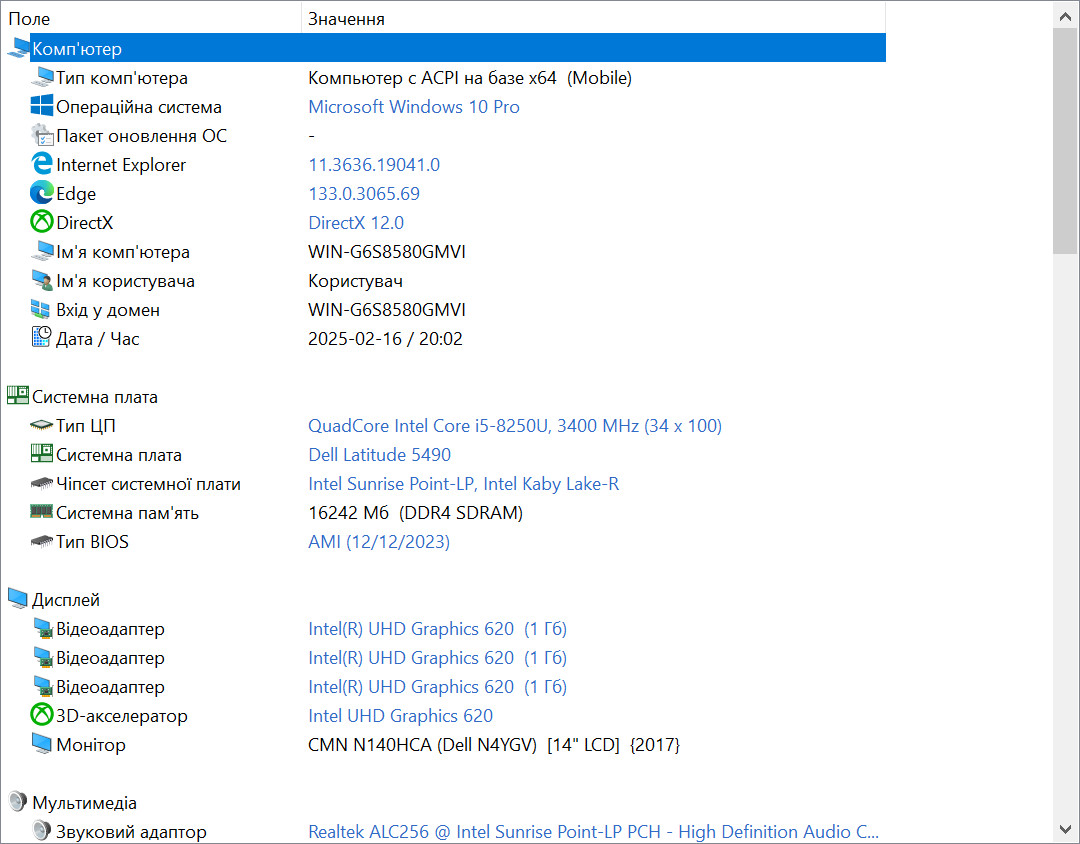Click the clock icon beside Дата / Час

42,338
